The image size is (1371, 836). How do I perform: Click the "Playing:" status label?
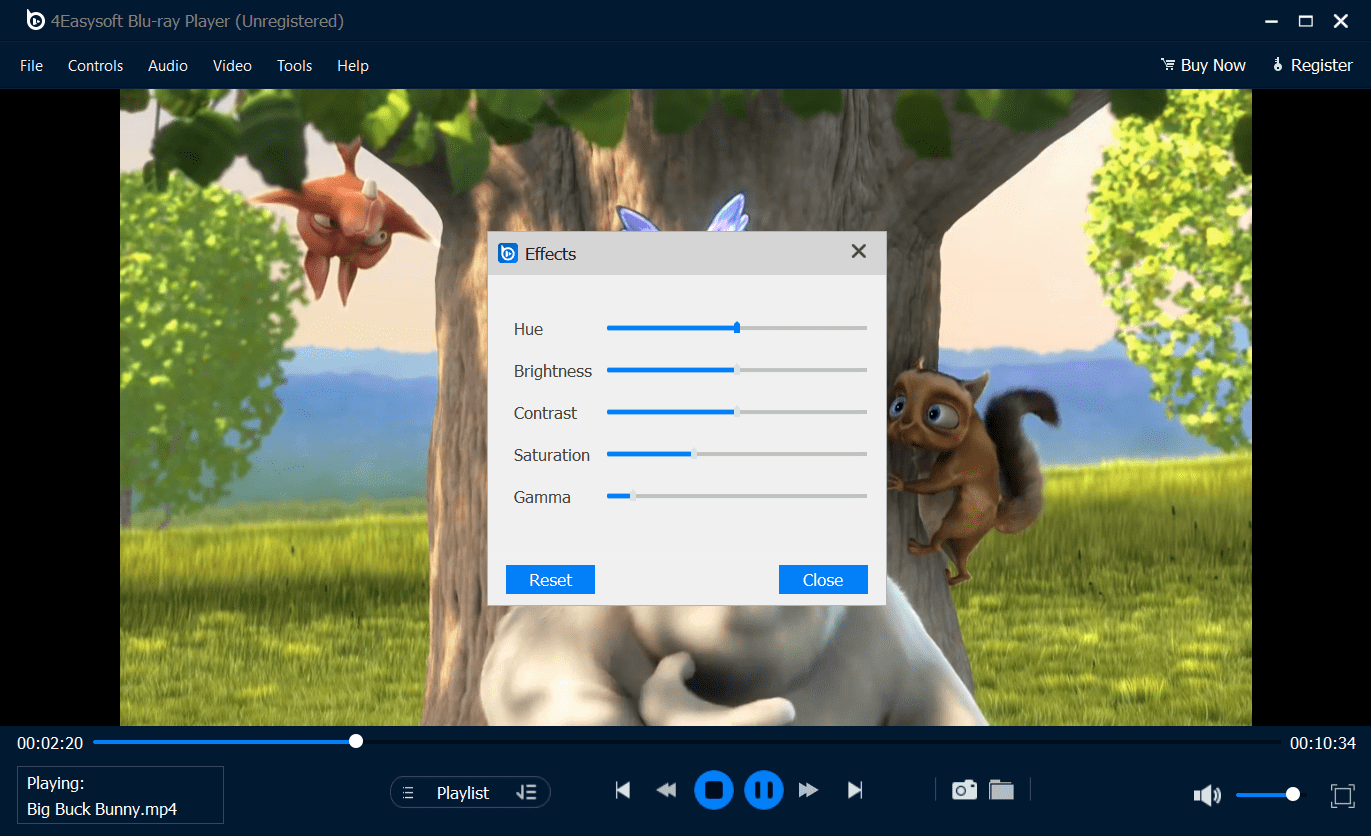click(x=56, y=783)
